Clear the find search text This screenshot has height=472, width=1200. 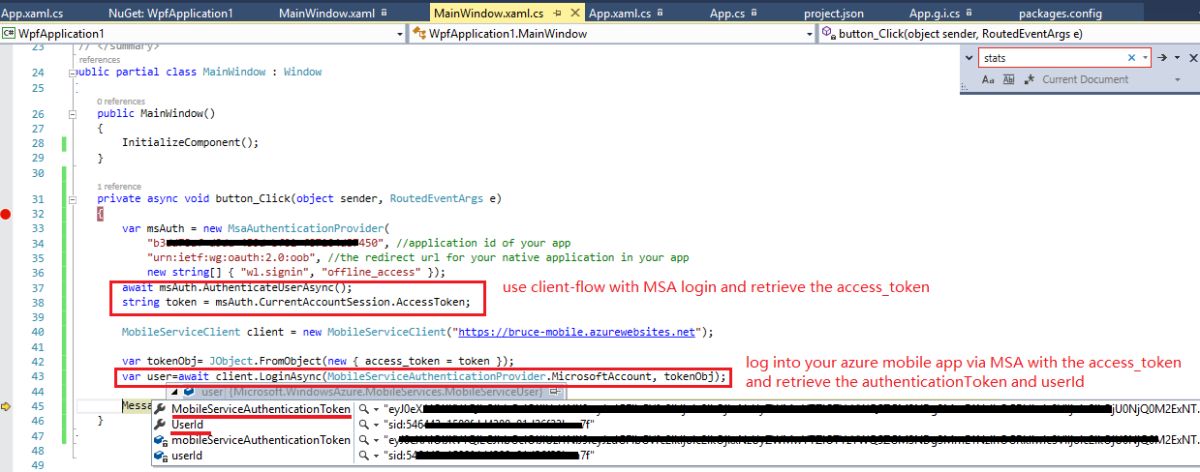tap(1132, 58)
